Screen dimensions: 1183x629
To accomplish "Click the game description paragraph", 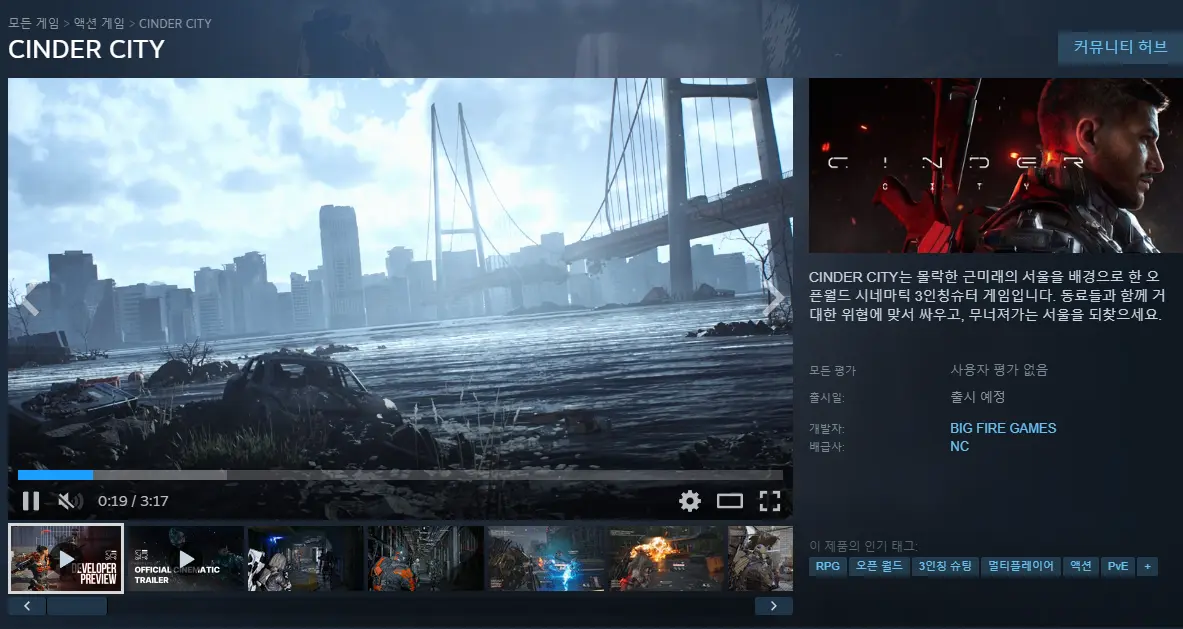I will pyautogui.click(x=988, y=296).
